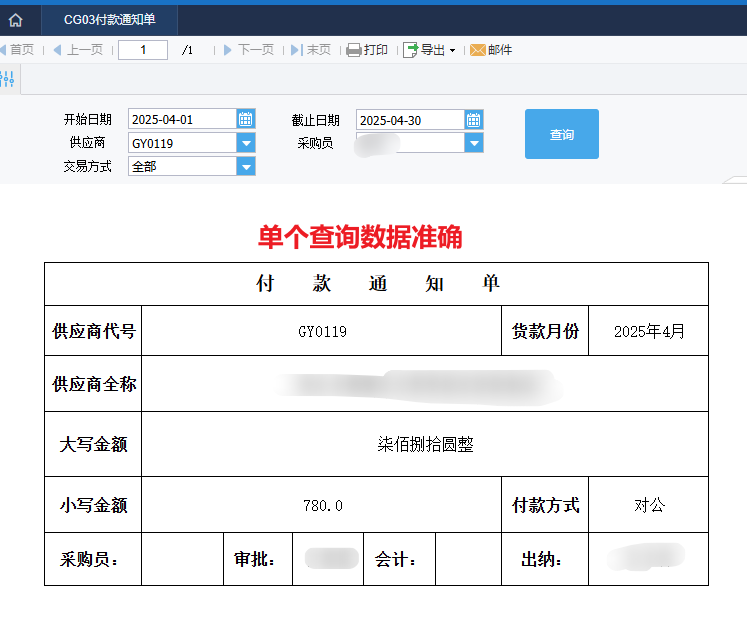This screenshot has width=747, height=626.
Task: Open the 开始日期 calendar picker
Action: (x=246, y=119)
